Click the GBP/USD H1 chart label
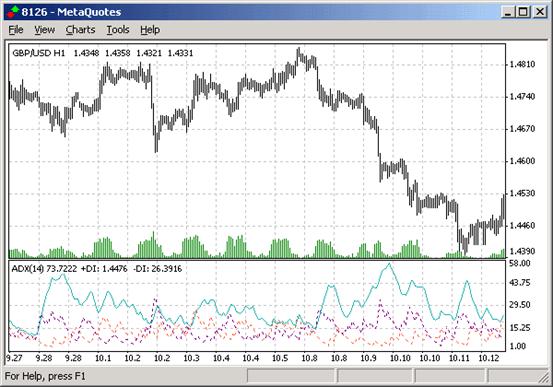Image resolution: width=553 pixels, height=387 pixels. [39, 53]
